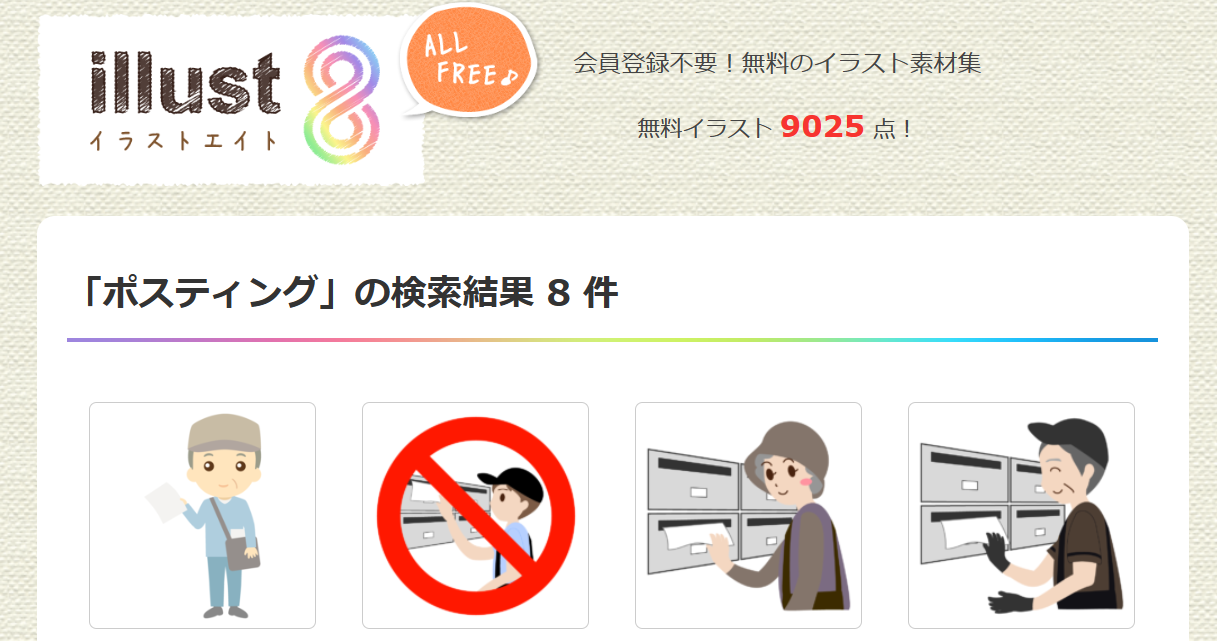The width and height of the screenshot is (1217, 641).
Task: Open the elderly woman posting flyers illustration
Action: point(748,515)
